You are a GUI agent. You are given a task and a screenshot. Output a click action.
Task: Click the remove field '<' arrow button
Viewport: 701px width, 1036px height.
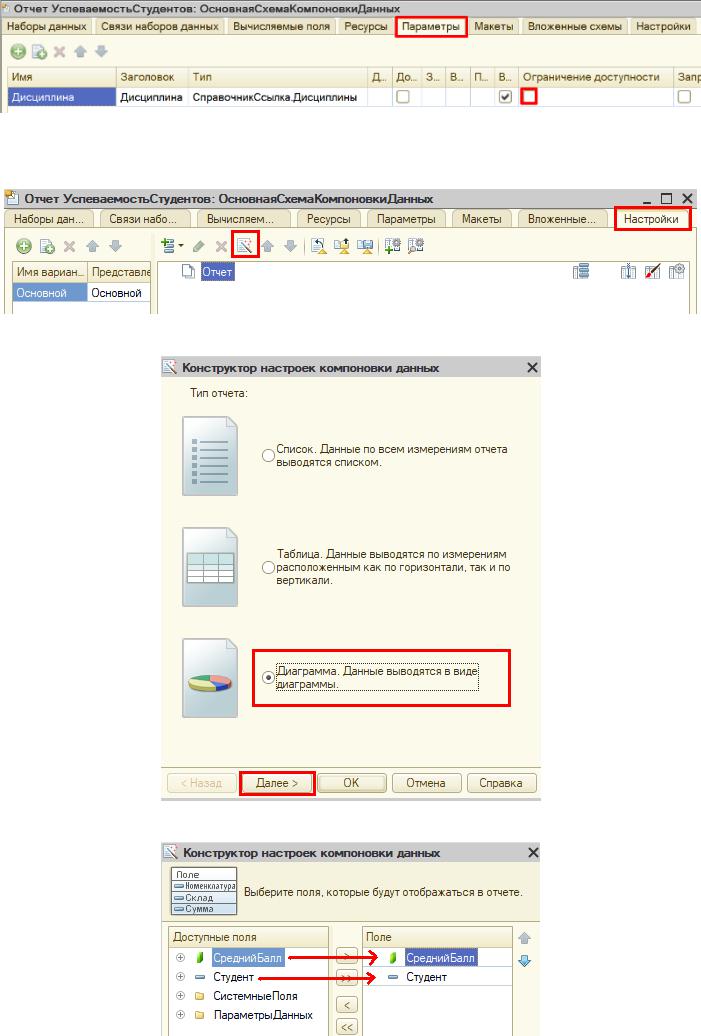tap(345, 1004)
